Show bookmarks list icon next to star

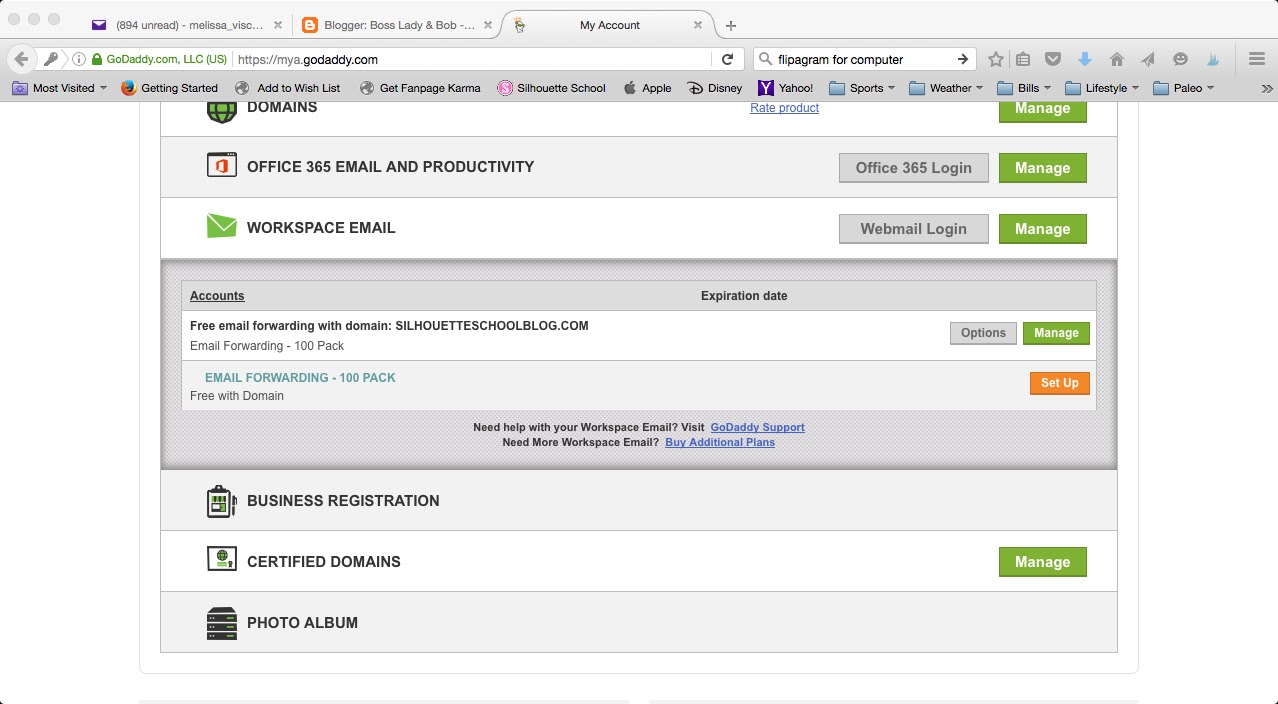click(x=1023, y=59)
